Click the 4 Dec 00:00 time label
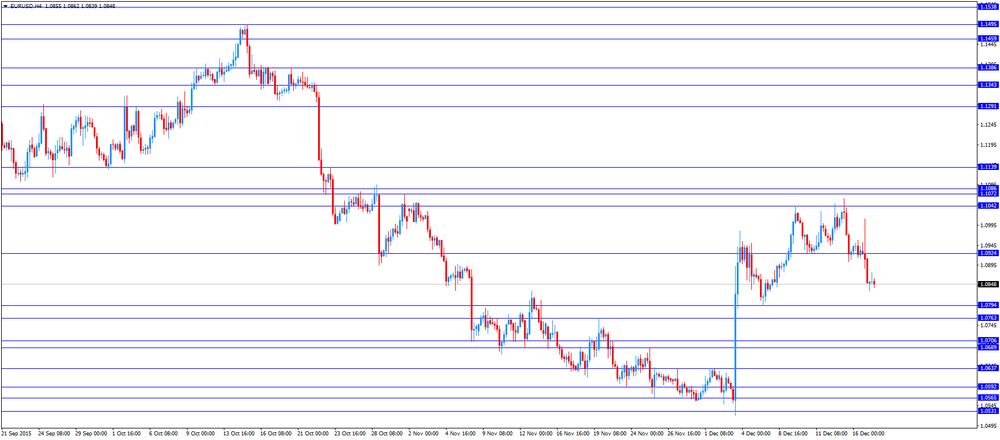The height and width of the screenshot is (440, 1000). pos(757,433)
